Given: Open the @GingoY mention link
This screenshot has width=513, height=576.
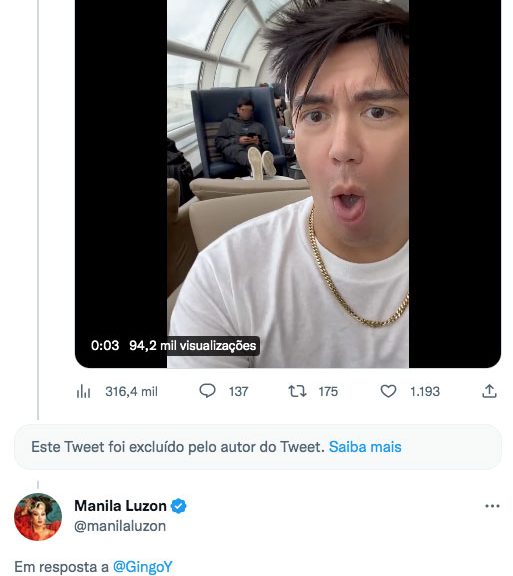Looking at the screenshot, I should [x=142, y=566].
